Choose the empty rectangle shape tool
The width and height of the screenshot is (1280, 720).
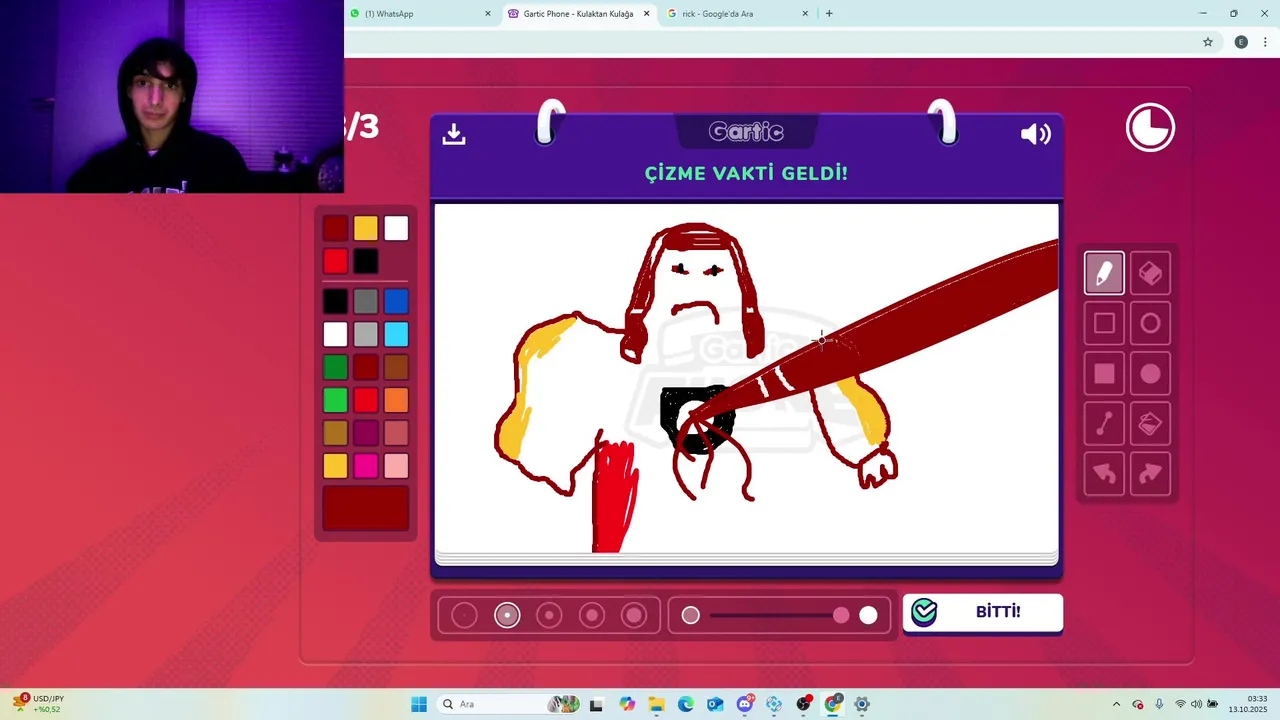pos(1104,323)
